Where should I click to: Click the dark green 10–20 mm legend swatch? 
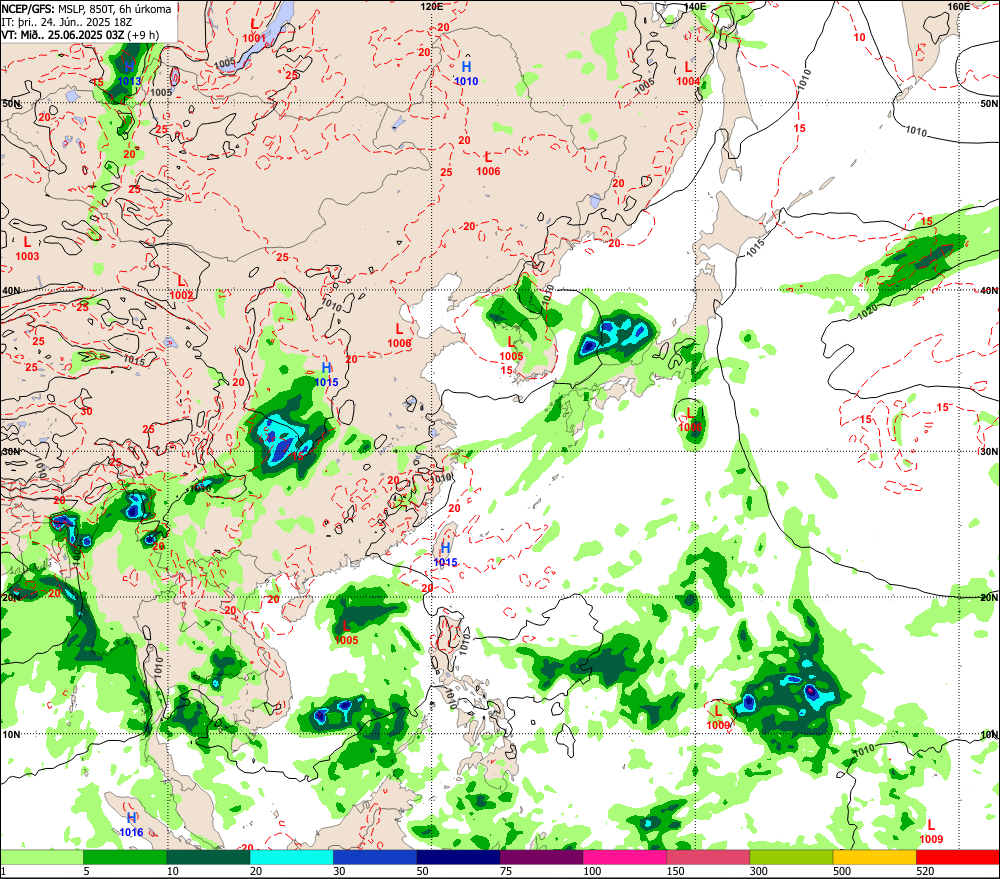click(x=209, y=857)
